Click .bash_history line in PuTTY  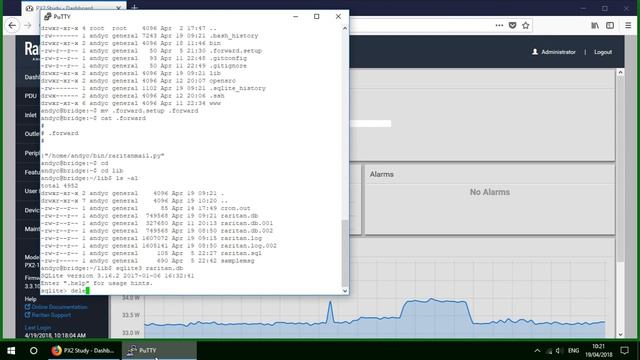149,36
